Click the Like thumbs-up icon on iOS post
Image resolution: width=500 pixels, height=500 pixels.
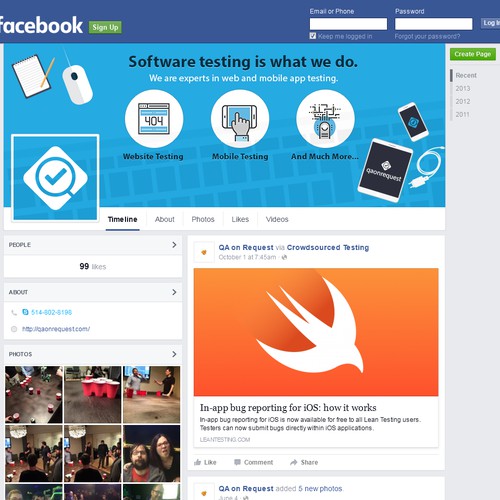click(198, 462)
